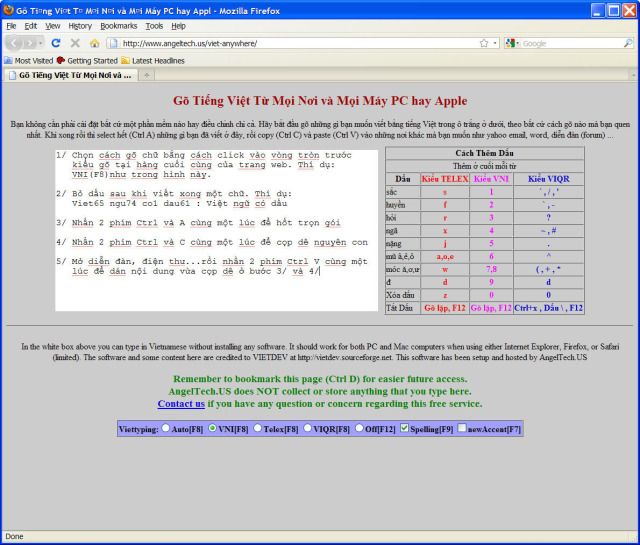This screenshot has height=545, width=640.
Task: Open the Most Visited bookmarks folder
Action: 32,60
